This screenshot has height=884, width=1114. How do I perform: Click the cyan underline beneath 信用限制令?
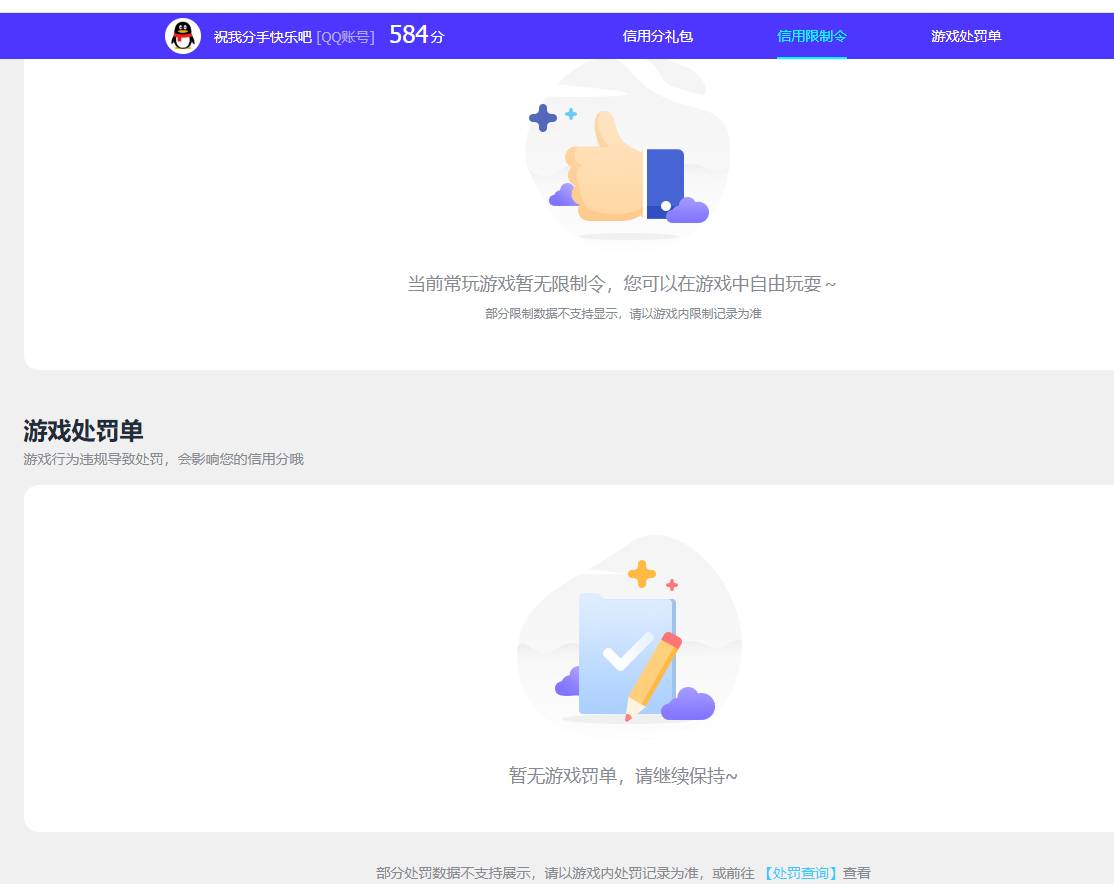click(x=812, y=55)
